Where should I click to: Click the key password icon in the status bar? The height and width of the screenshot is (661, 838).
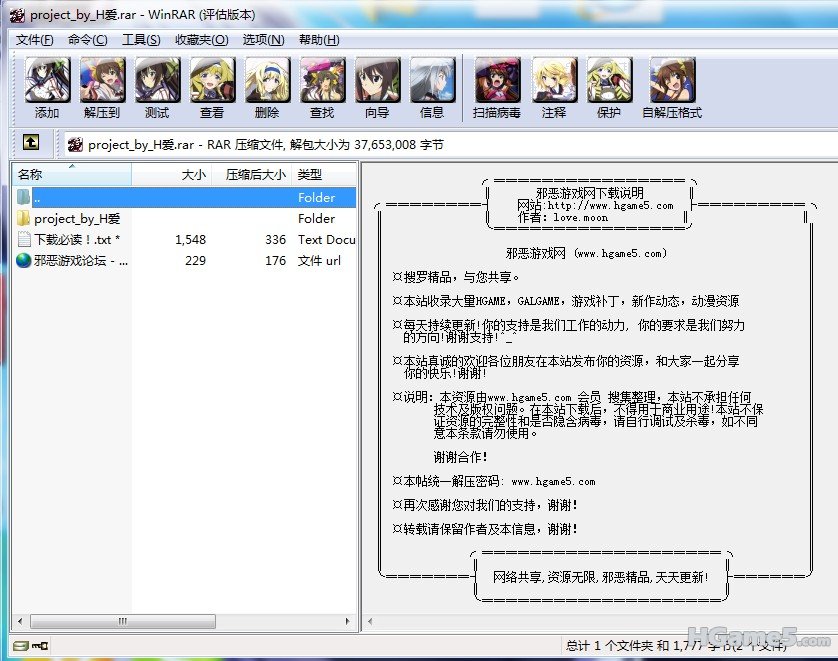click(x=40, y=646)
